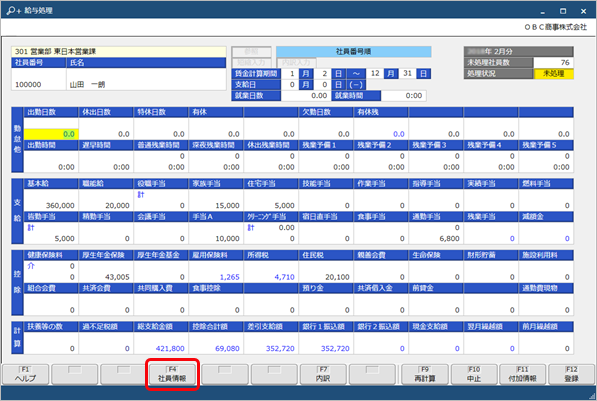Image resolution: width=597 pixels, height=401 pixels.
Task: Save with the F12 登録 button
Action: (x=572, y=374)
